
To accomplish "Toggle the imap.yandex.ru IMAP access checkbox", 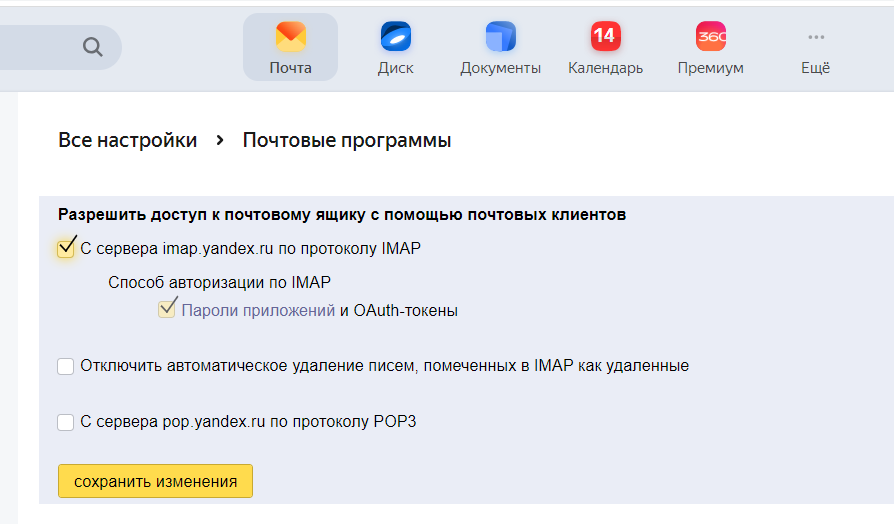I will point(66,249).
